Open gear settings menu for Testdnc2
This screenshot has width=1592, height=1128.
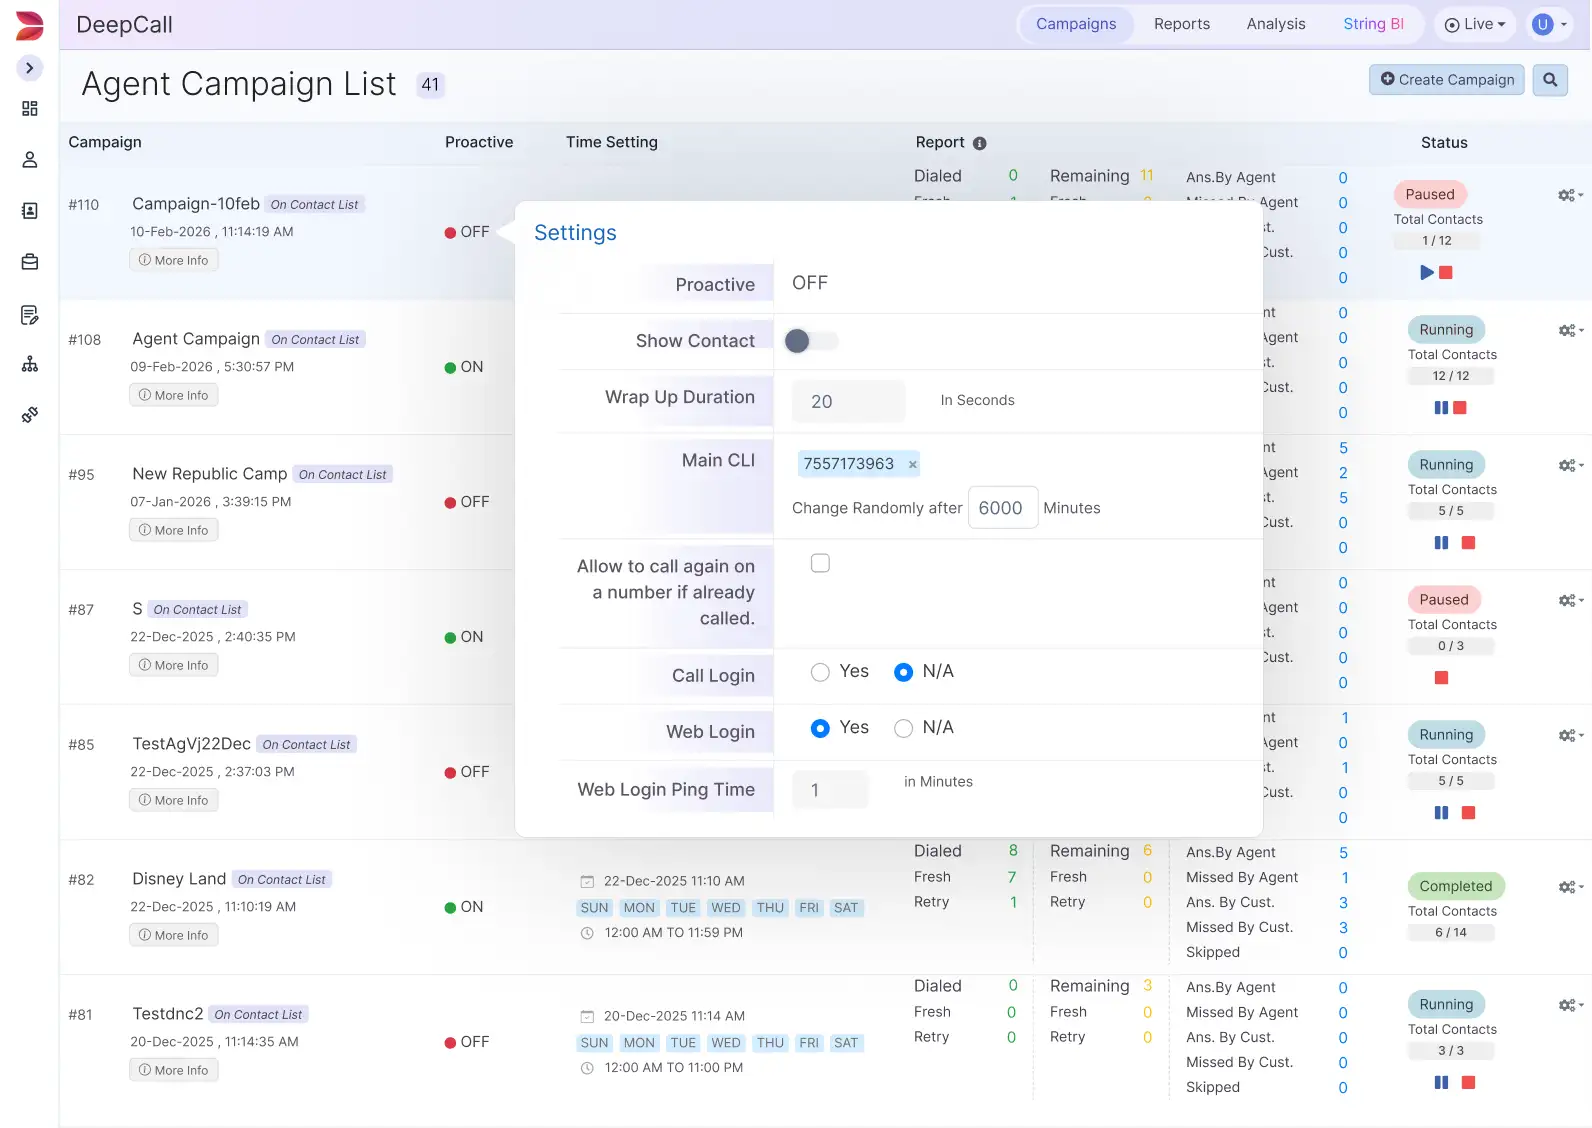point(1570,1005)
